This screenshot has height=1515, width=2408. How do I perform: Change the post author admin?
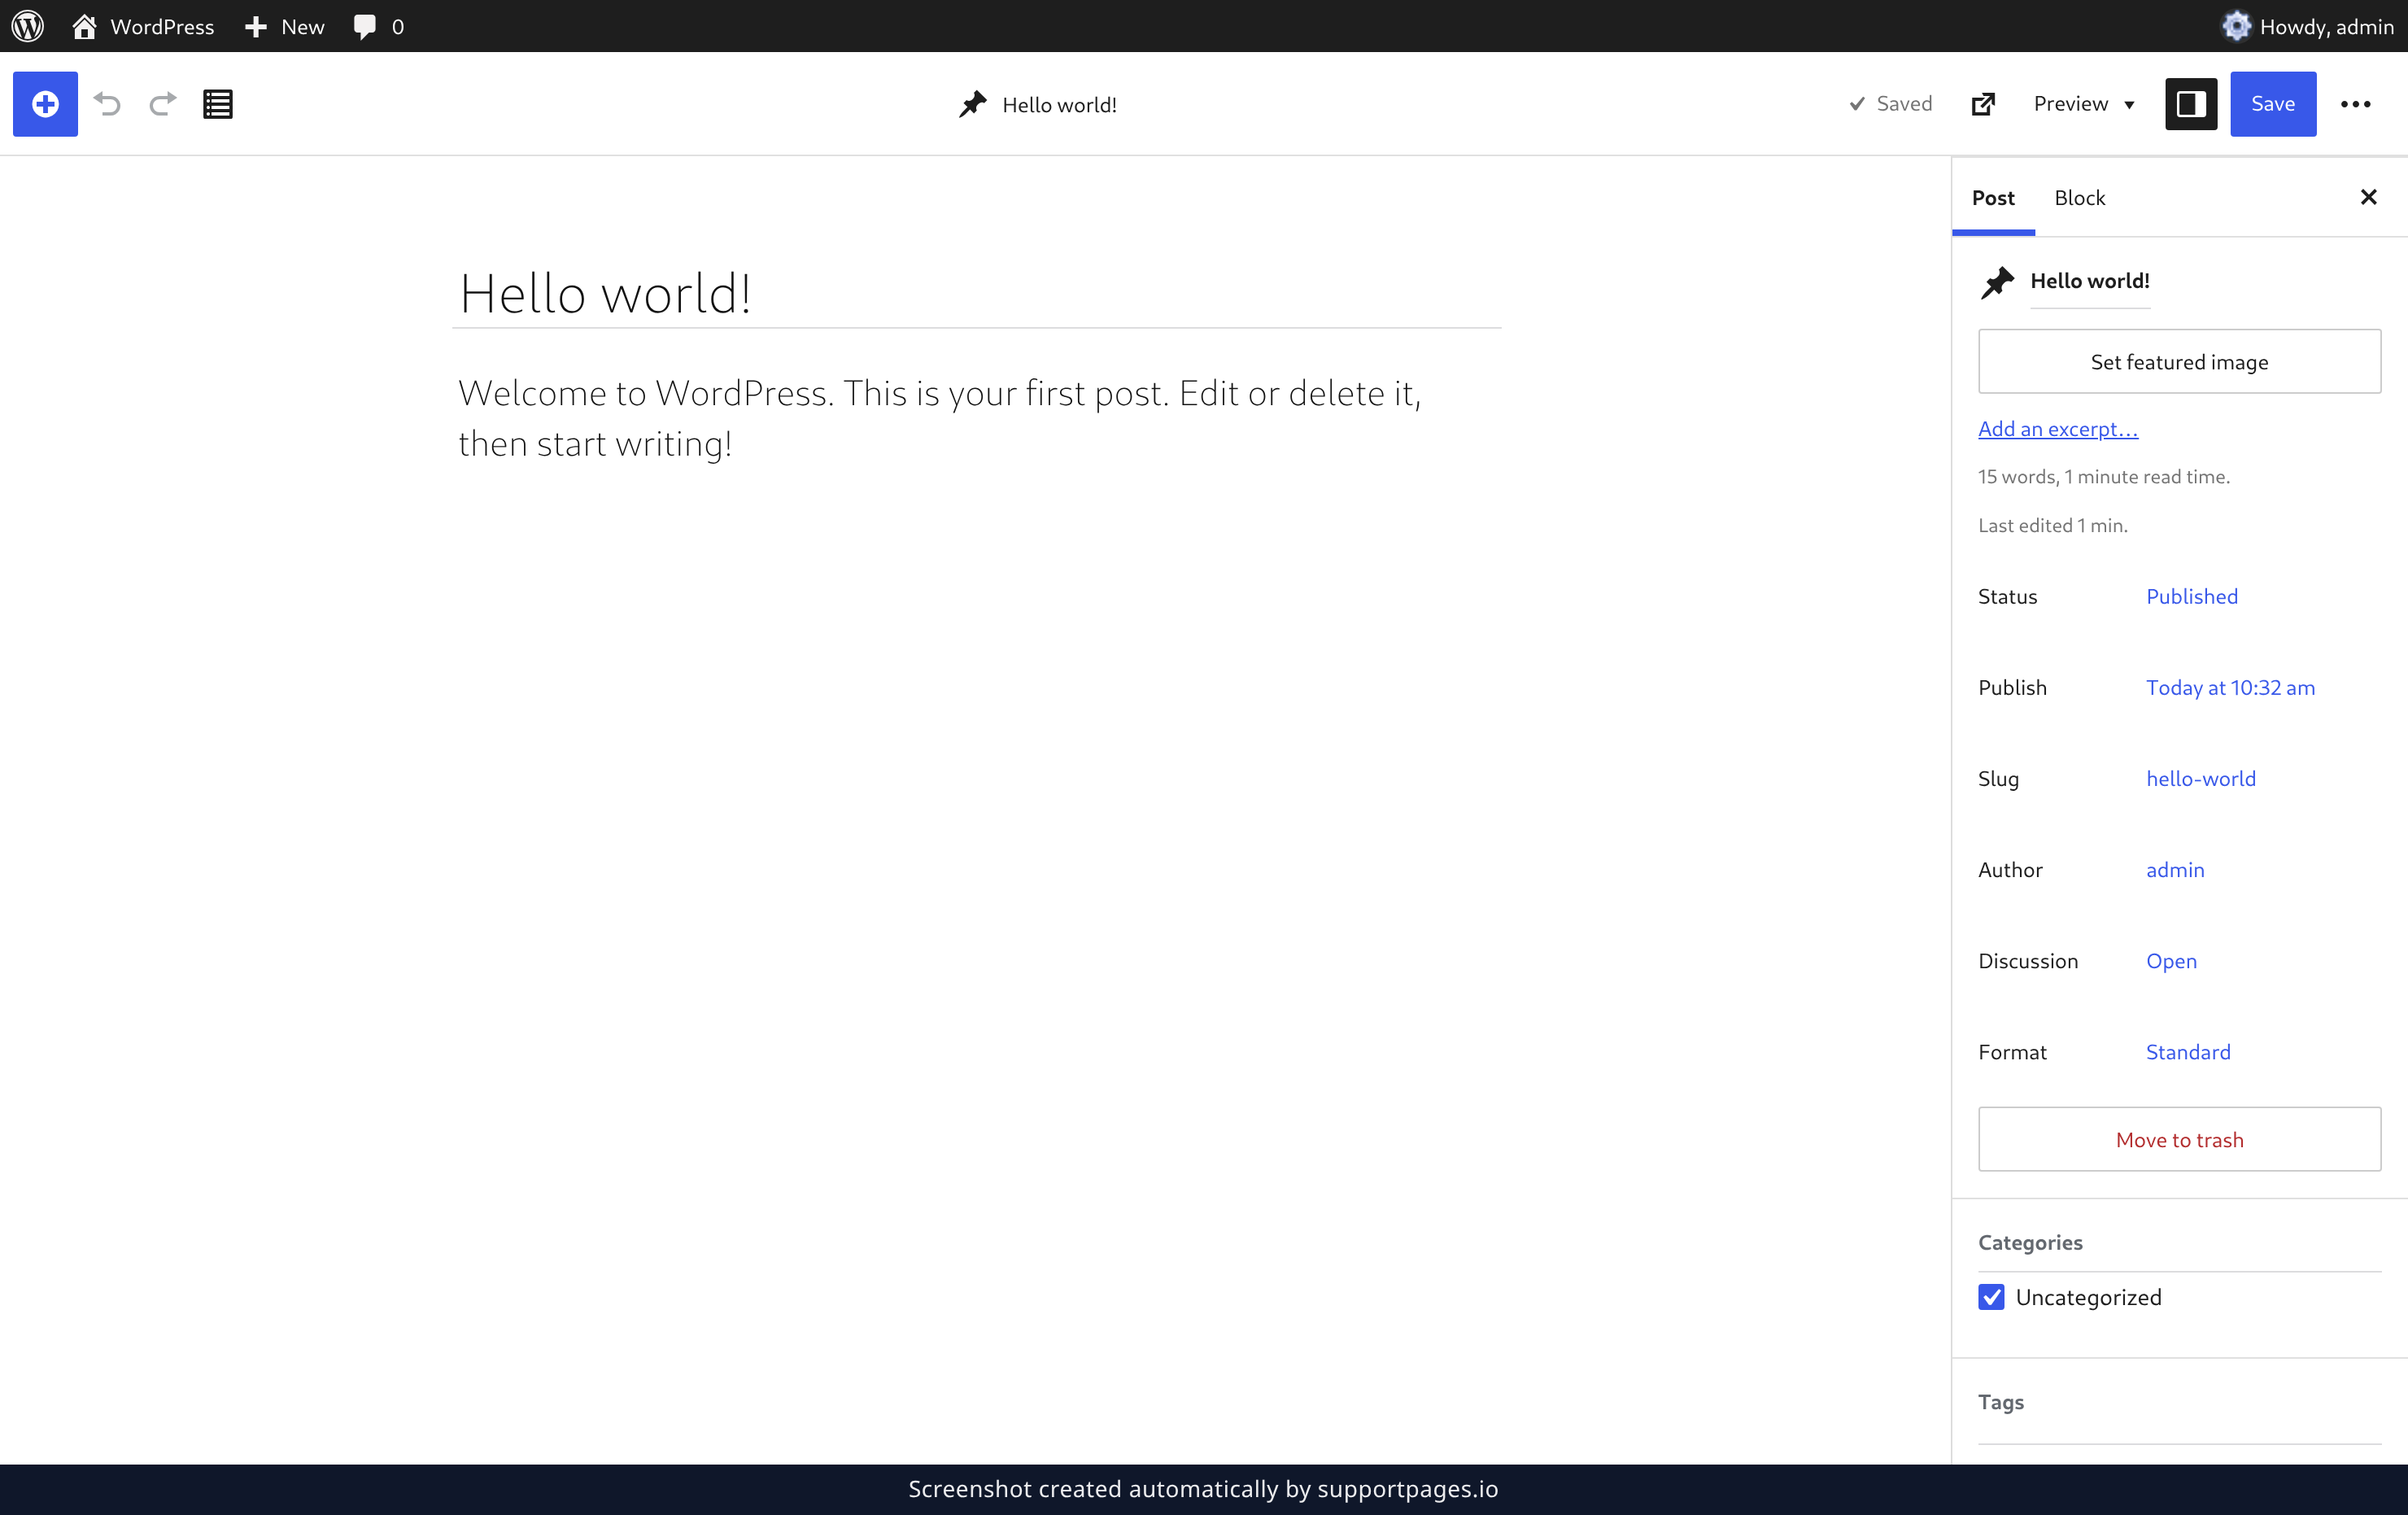click(2175, 870)
